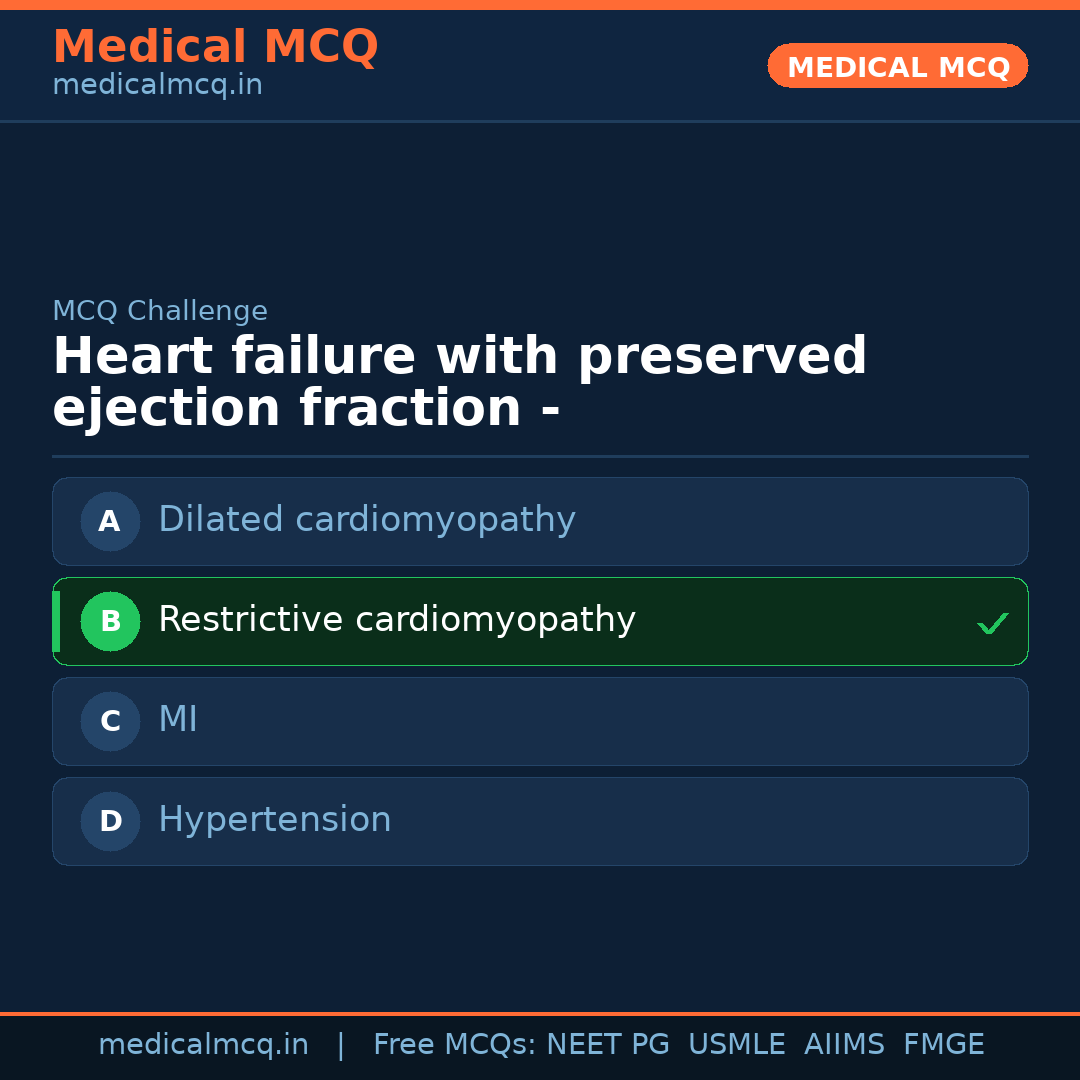The height and width of the screenshot is (1080, 1080).
Task: Click the circular D option badge
Action: tap(110, 821)
